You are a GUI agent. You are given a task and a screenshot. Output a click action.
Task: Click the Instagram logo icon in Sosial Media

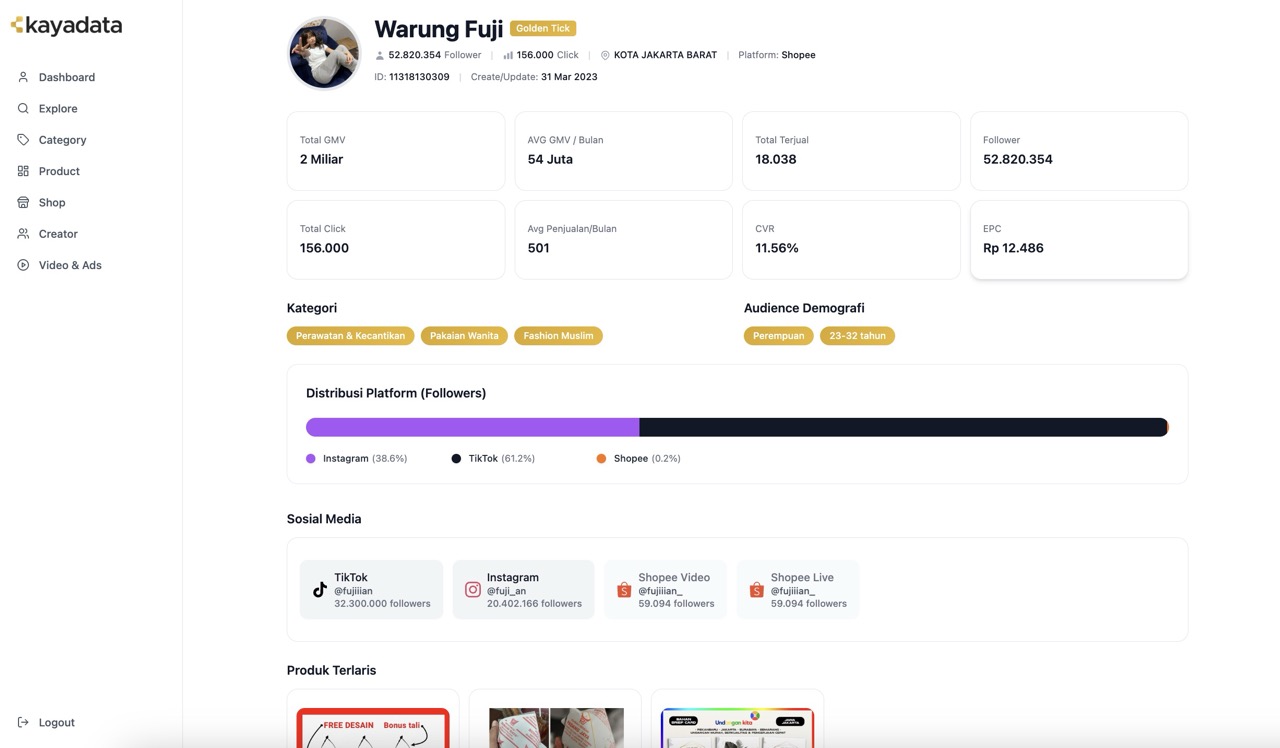pyautogui.click(x=473, y=590)
